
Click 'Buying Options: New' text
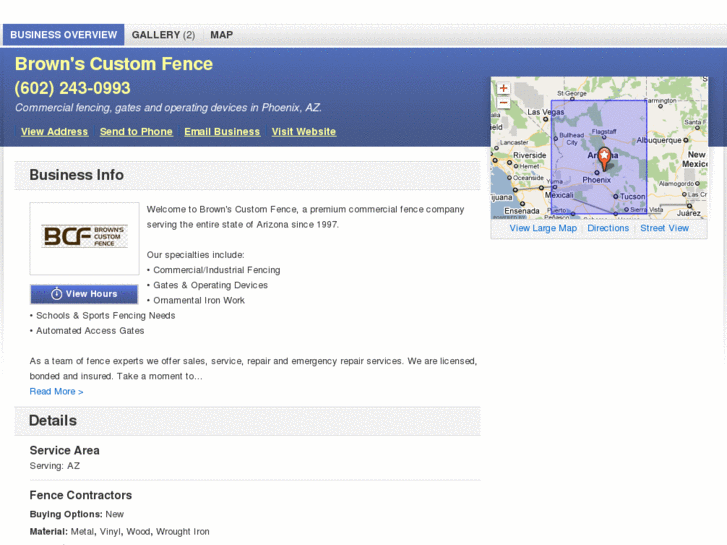[77, 514]
